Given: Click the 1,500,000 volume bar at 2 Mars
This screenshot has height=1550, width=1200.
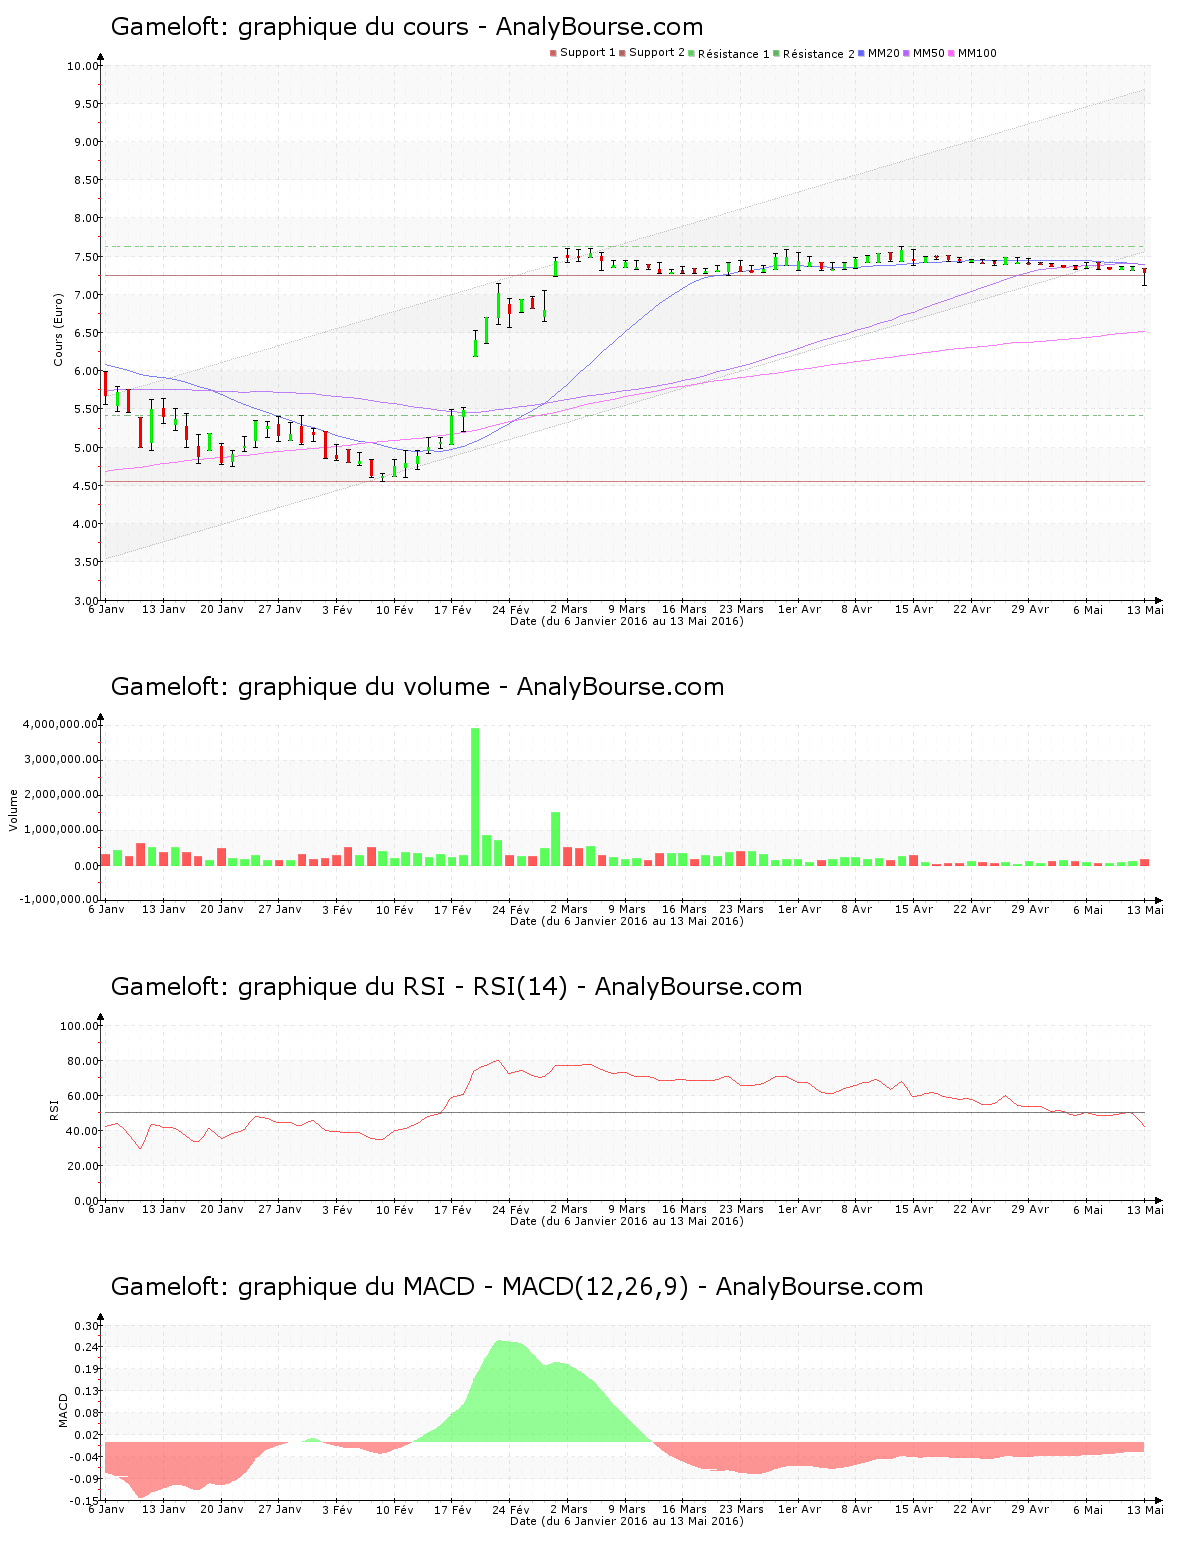Looking at the screenshot, I should coord(556,838).
